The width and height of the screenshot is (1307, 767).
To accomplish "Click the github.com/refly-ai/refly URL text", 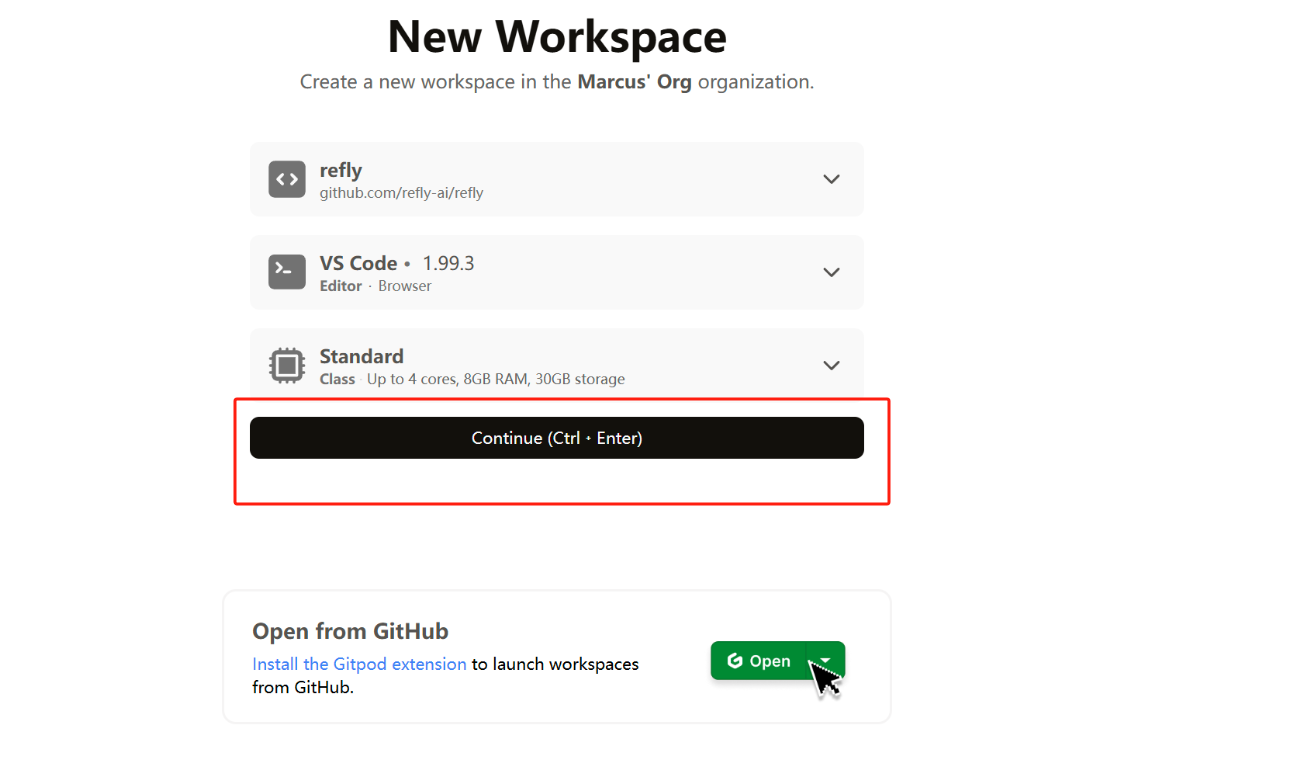I will [x=401, y=193].
